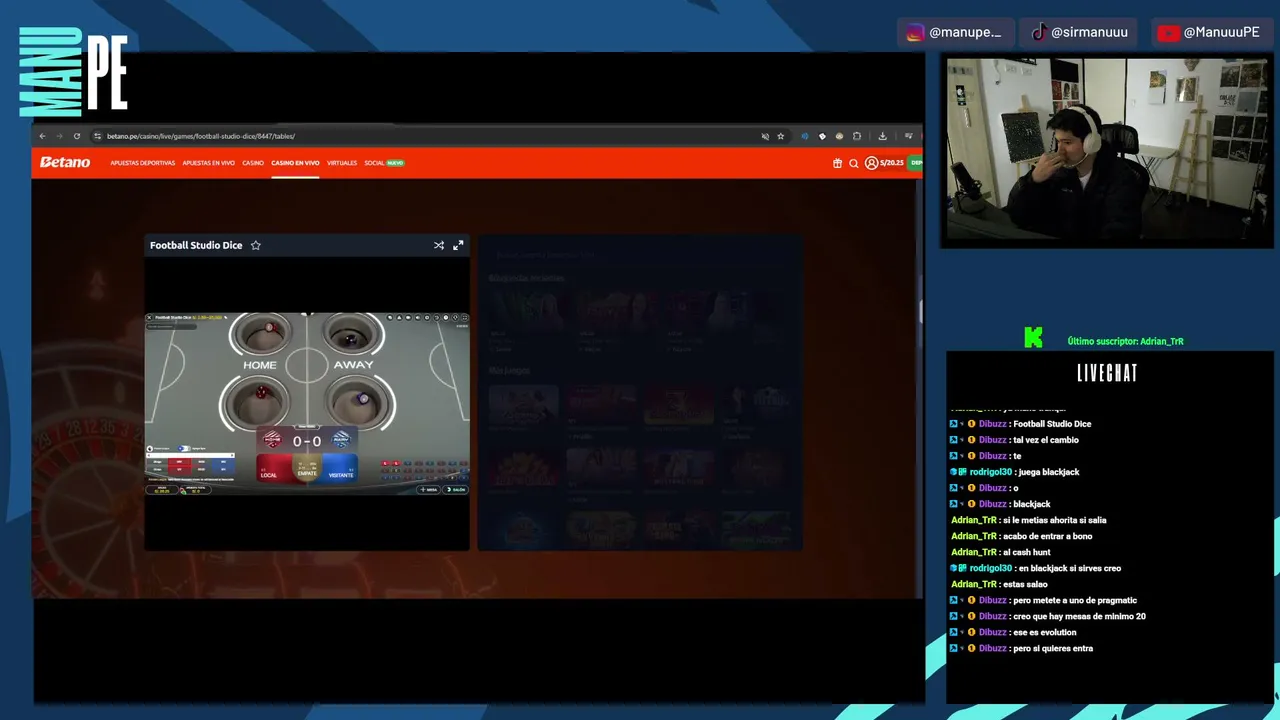The width and height of the screenshot is (1280, 720).
Task: Click the SALÓN lobby button
Action: [456, 490]
